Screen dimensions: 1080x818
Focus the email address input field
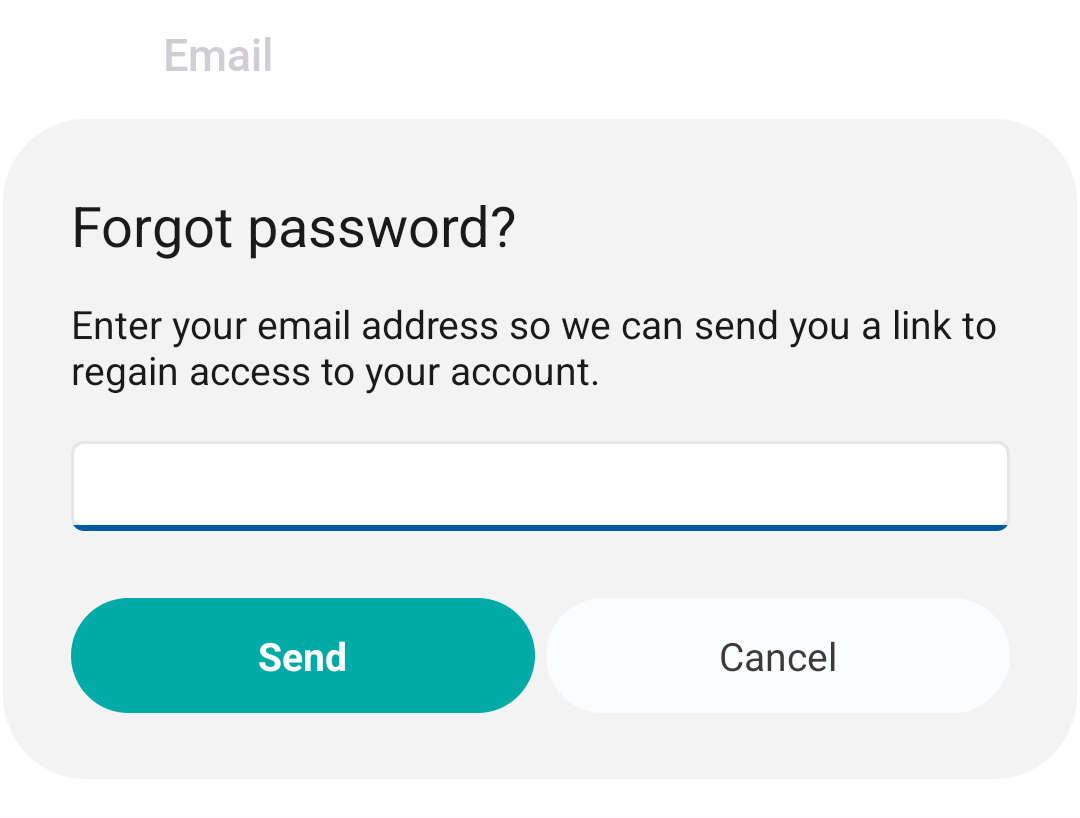tap(541, 486)
